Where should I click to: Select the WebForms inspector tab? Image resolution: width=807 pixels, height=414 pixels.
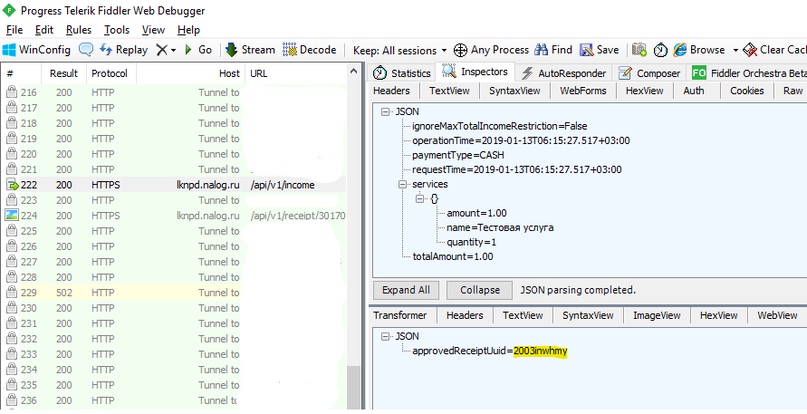tap(583, 91)
